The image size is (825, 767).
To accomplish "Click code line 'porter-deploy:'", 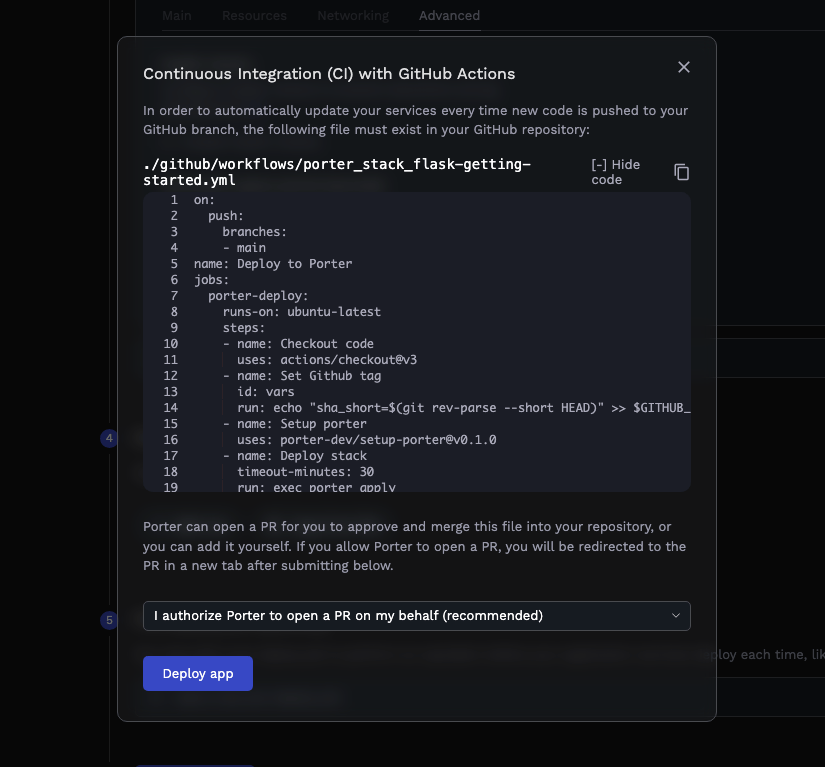I will click(258, 296).
